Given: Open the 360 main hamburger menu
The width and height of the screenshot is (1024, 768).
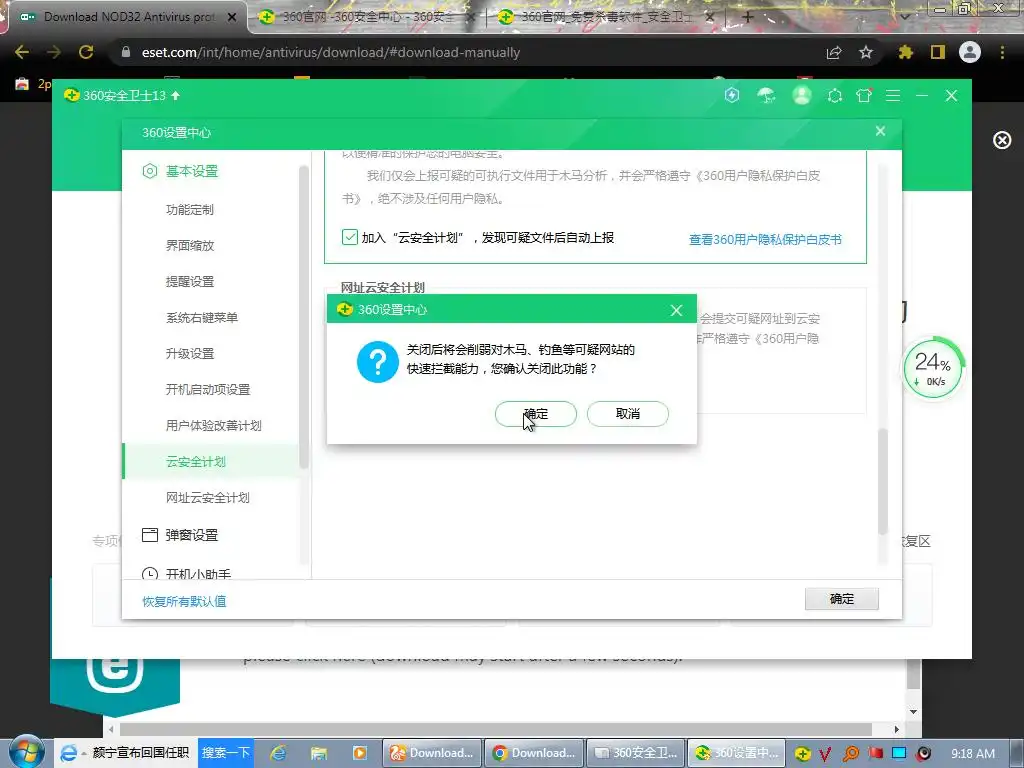Looking at the screenshot, I should (893, 96).
